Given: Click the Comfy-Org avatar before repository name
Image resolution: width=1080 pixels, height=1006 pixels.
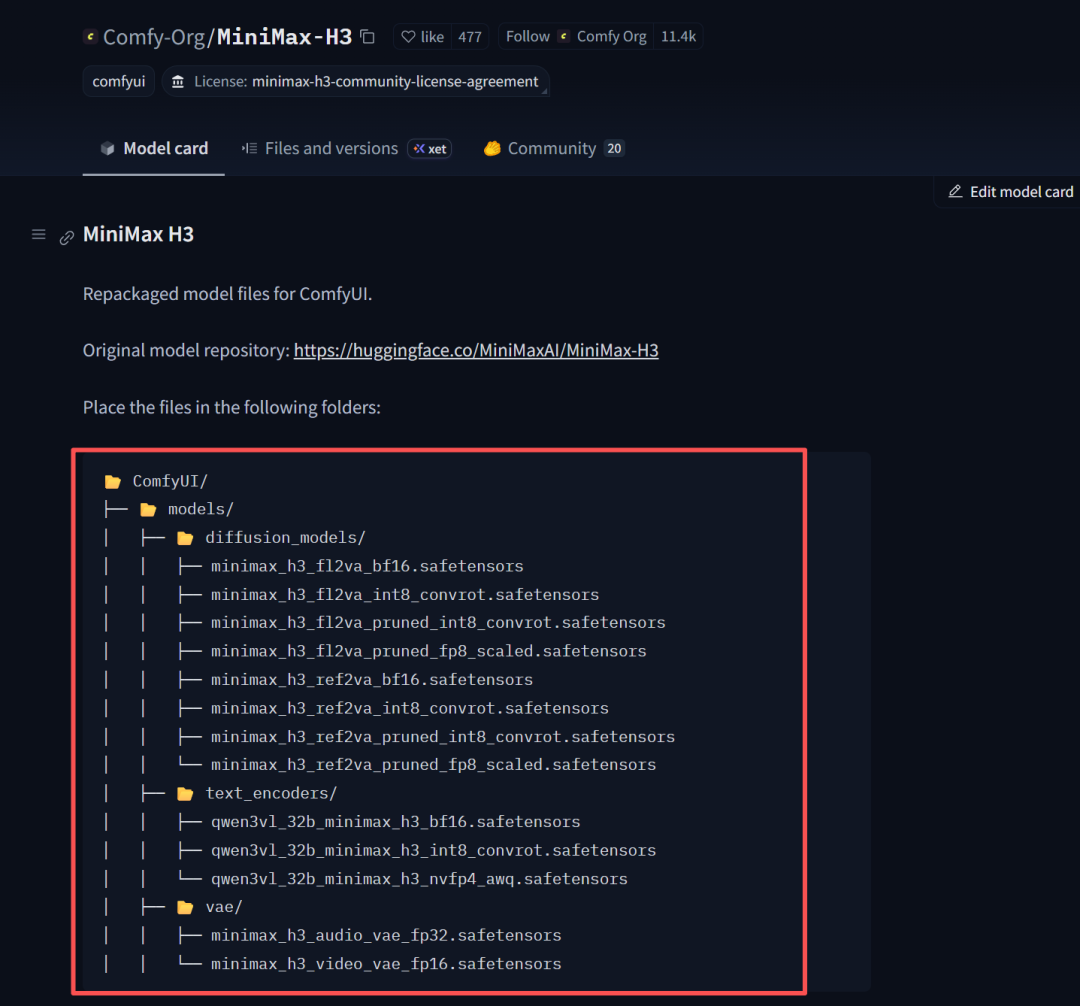Looking at the screenshot, I should 90,36.
